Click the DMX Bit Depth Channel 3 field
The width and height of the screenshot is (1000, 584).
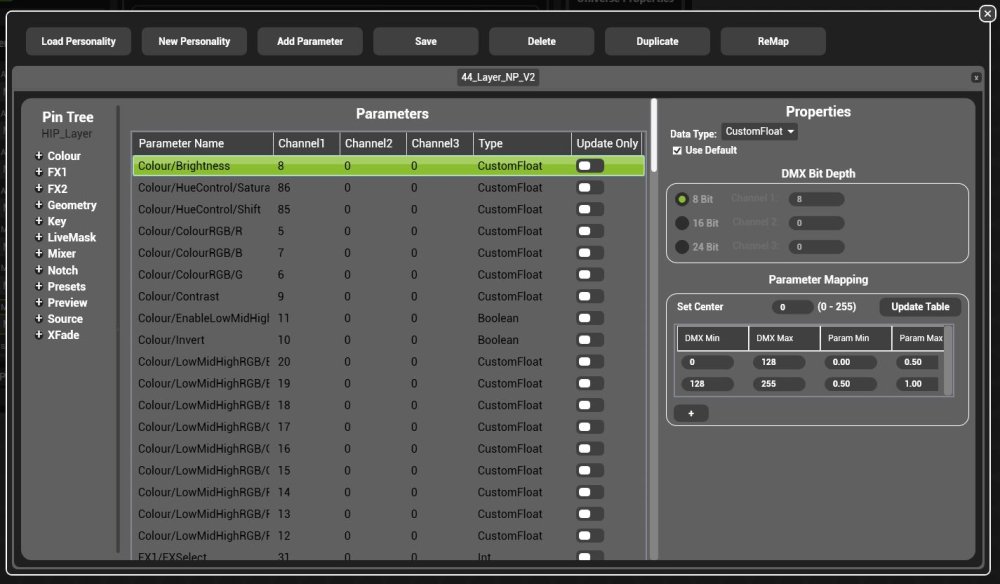tap(816, 247)
